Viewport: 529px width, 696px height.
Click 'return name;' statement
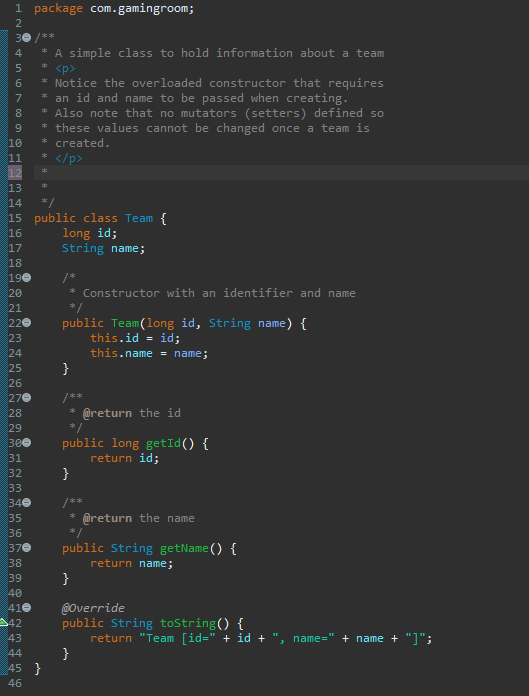132,563
